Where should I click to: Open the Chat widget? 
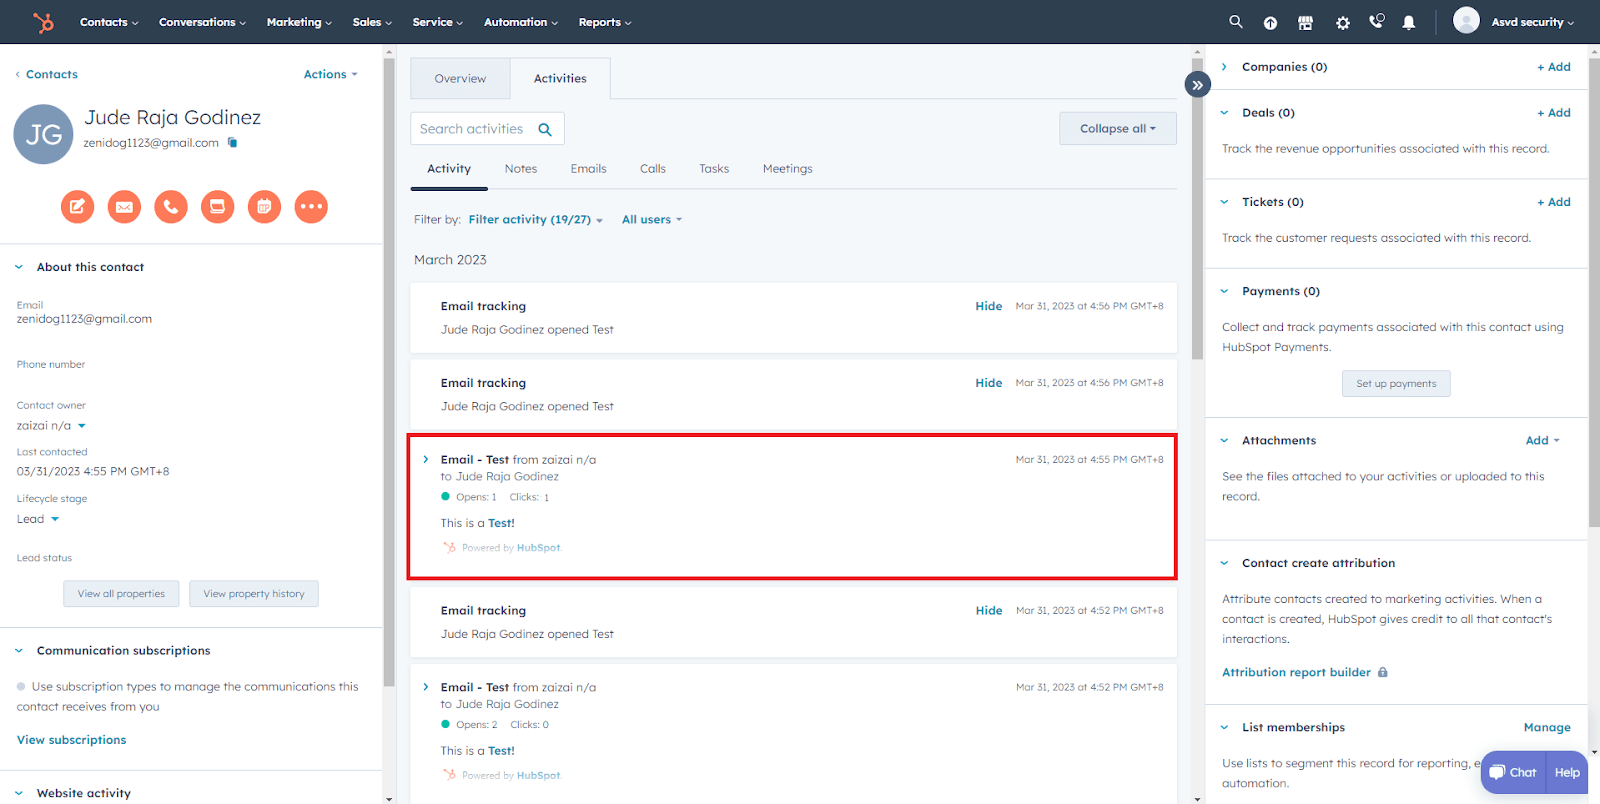pyautogui.click(x=1513, y=772)
